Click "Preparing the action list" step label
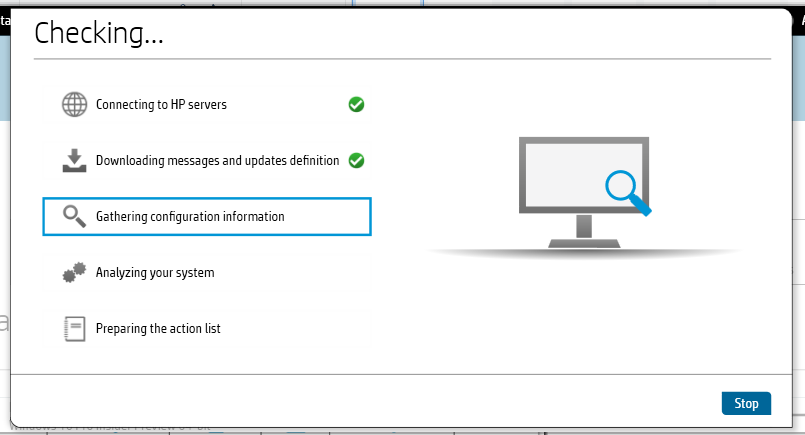Viewport: 805px width, 435px height. (158, 328)
